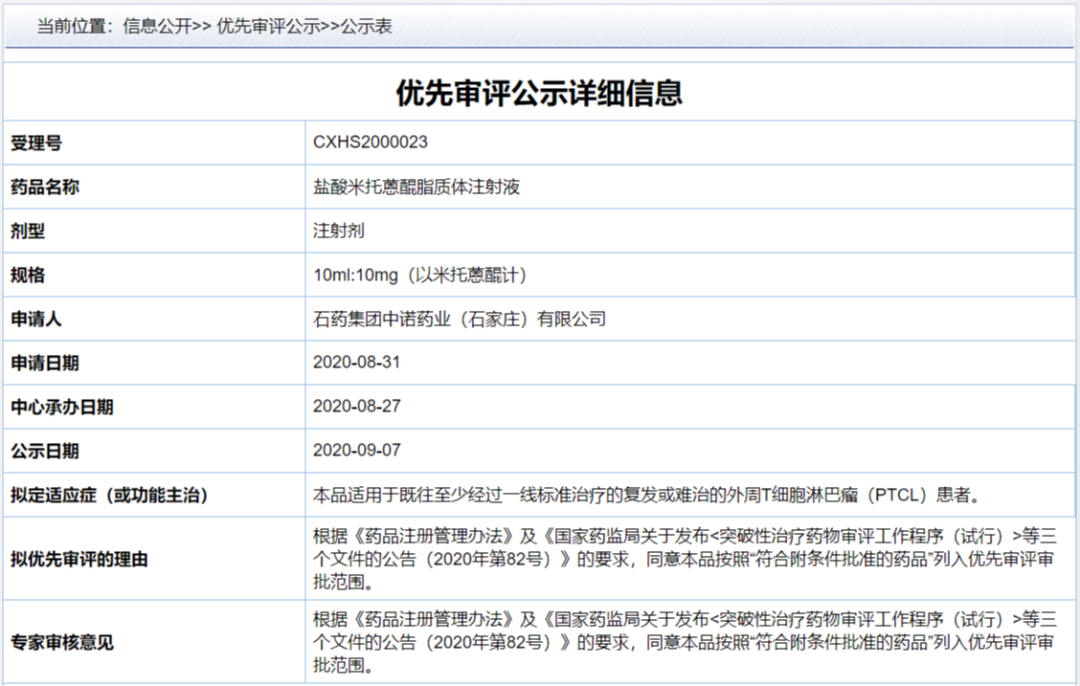Click the label 申请人
1080x686 pixels.
pos(36,319)
